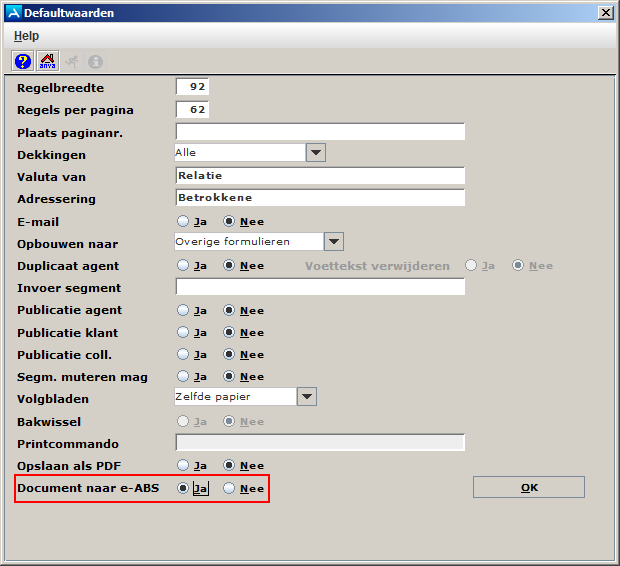Enable Opslaan als PDF with Ja
This screenshot has height=566, width=620.
point(183,466)
